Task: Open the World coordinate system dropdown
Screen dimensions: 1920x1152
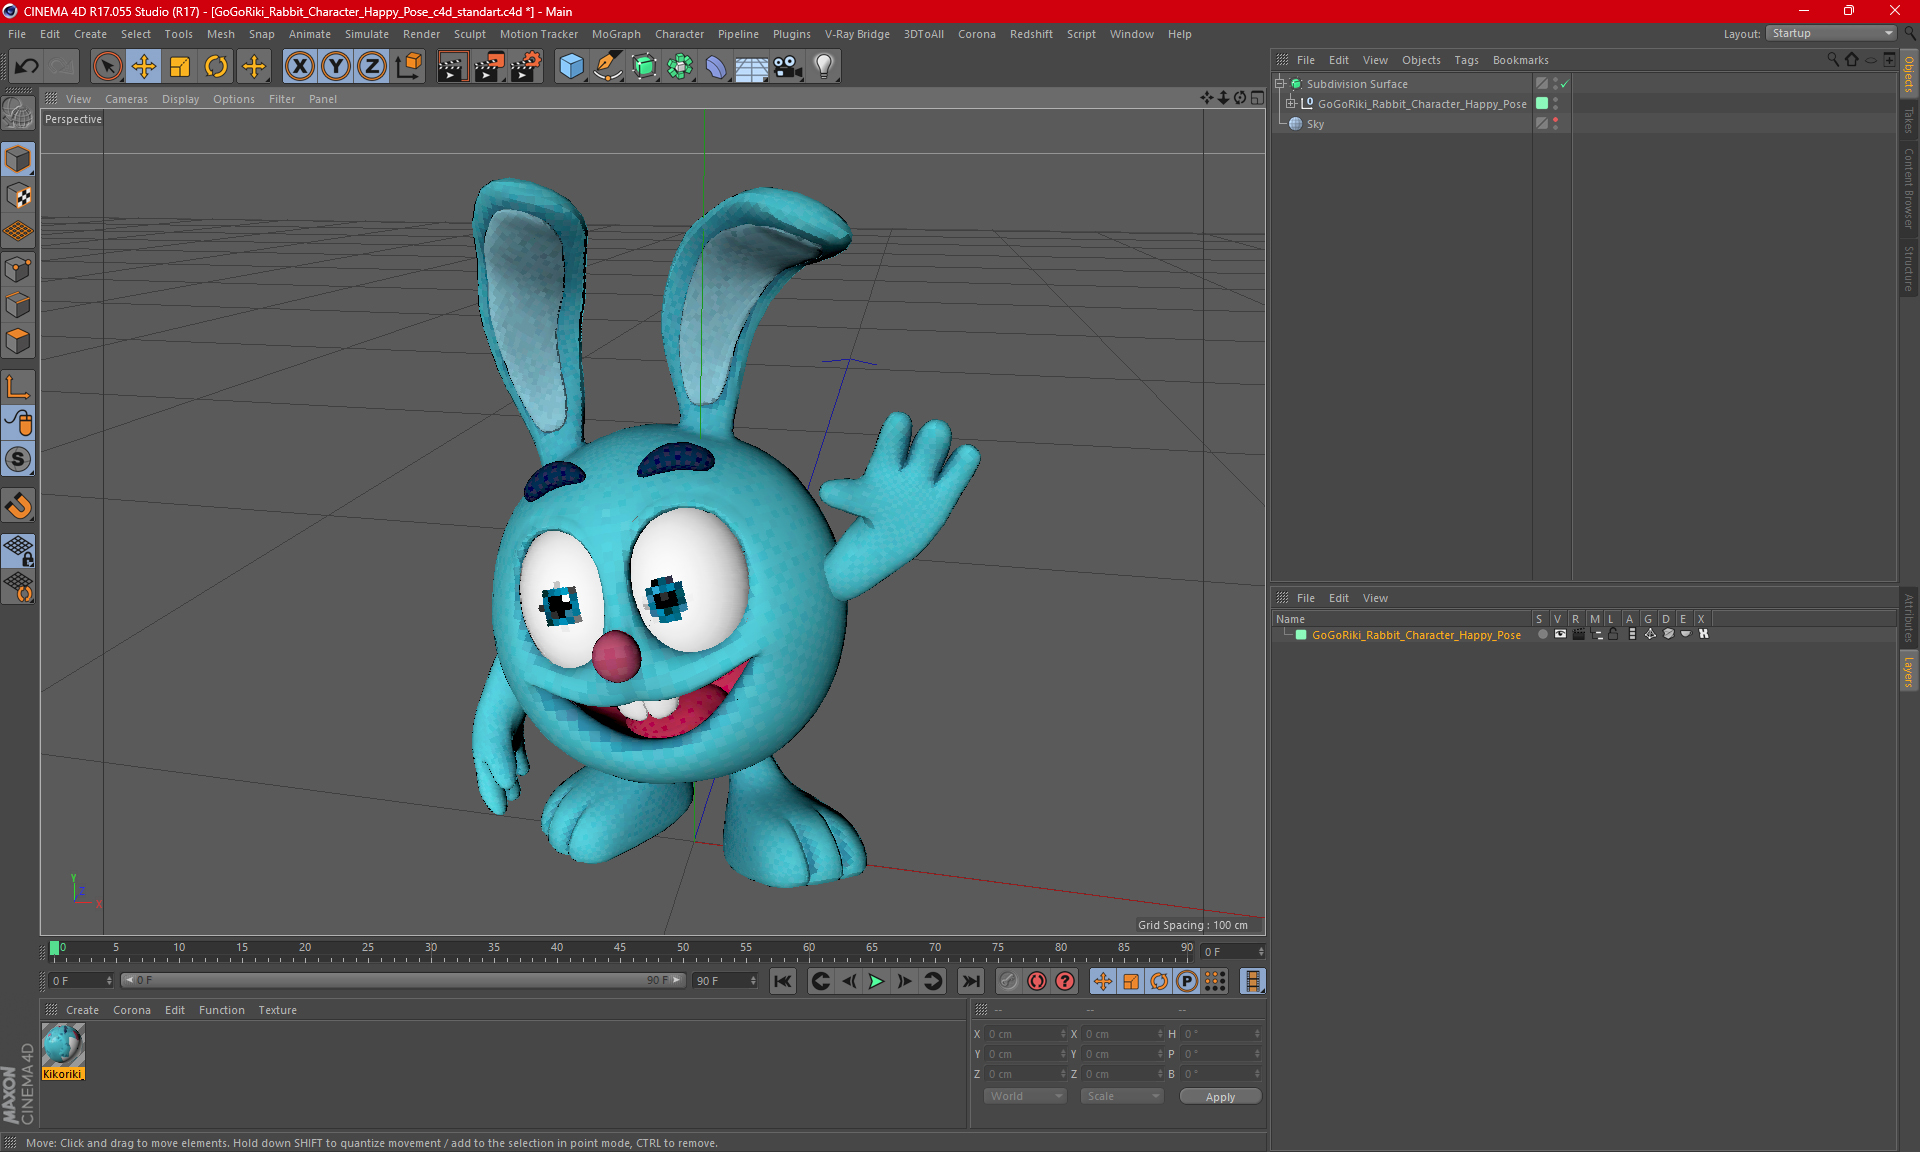Action: click(1025, 1096)
